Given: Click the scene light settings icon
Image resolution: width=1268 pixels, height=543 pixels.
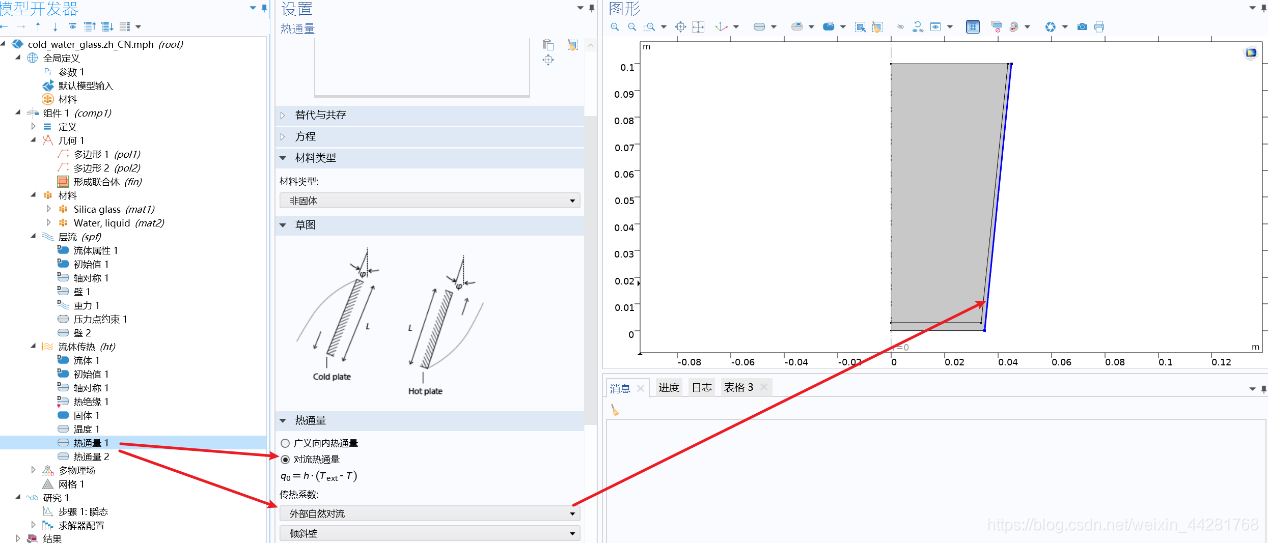Looking at the screenshot, I should [1013, 27].
